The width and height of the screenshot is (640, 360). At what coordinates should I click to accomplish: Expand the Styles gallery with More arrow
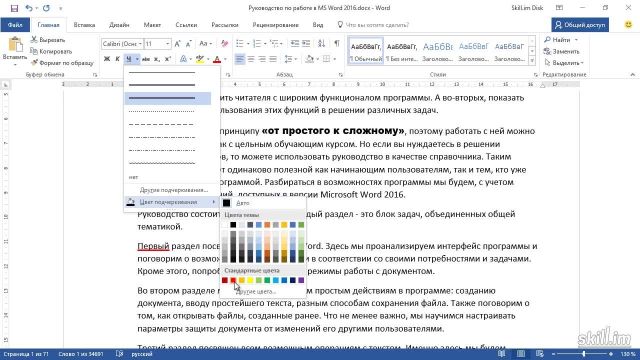532,61
